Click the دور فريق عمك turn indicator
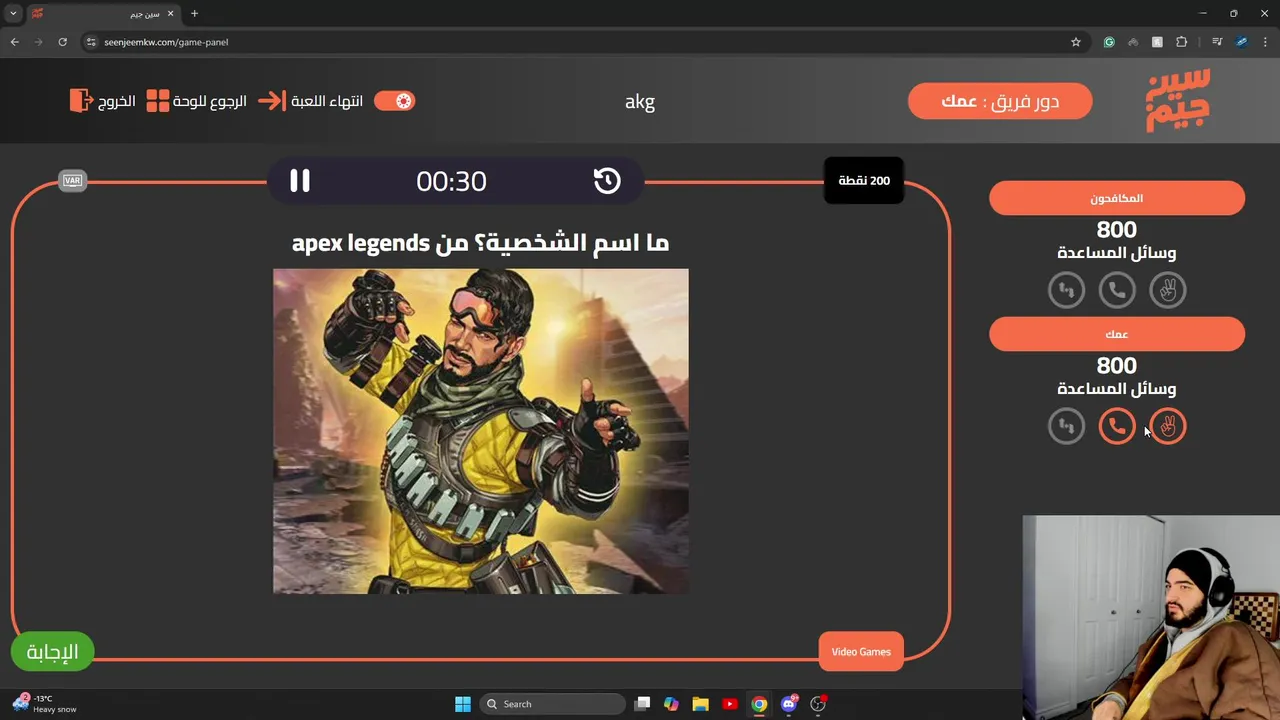Viewport: 1280px width, 720px height. click(1000, 101)
